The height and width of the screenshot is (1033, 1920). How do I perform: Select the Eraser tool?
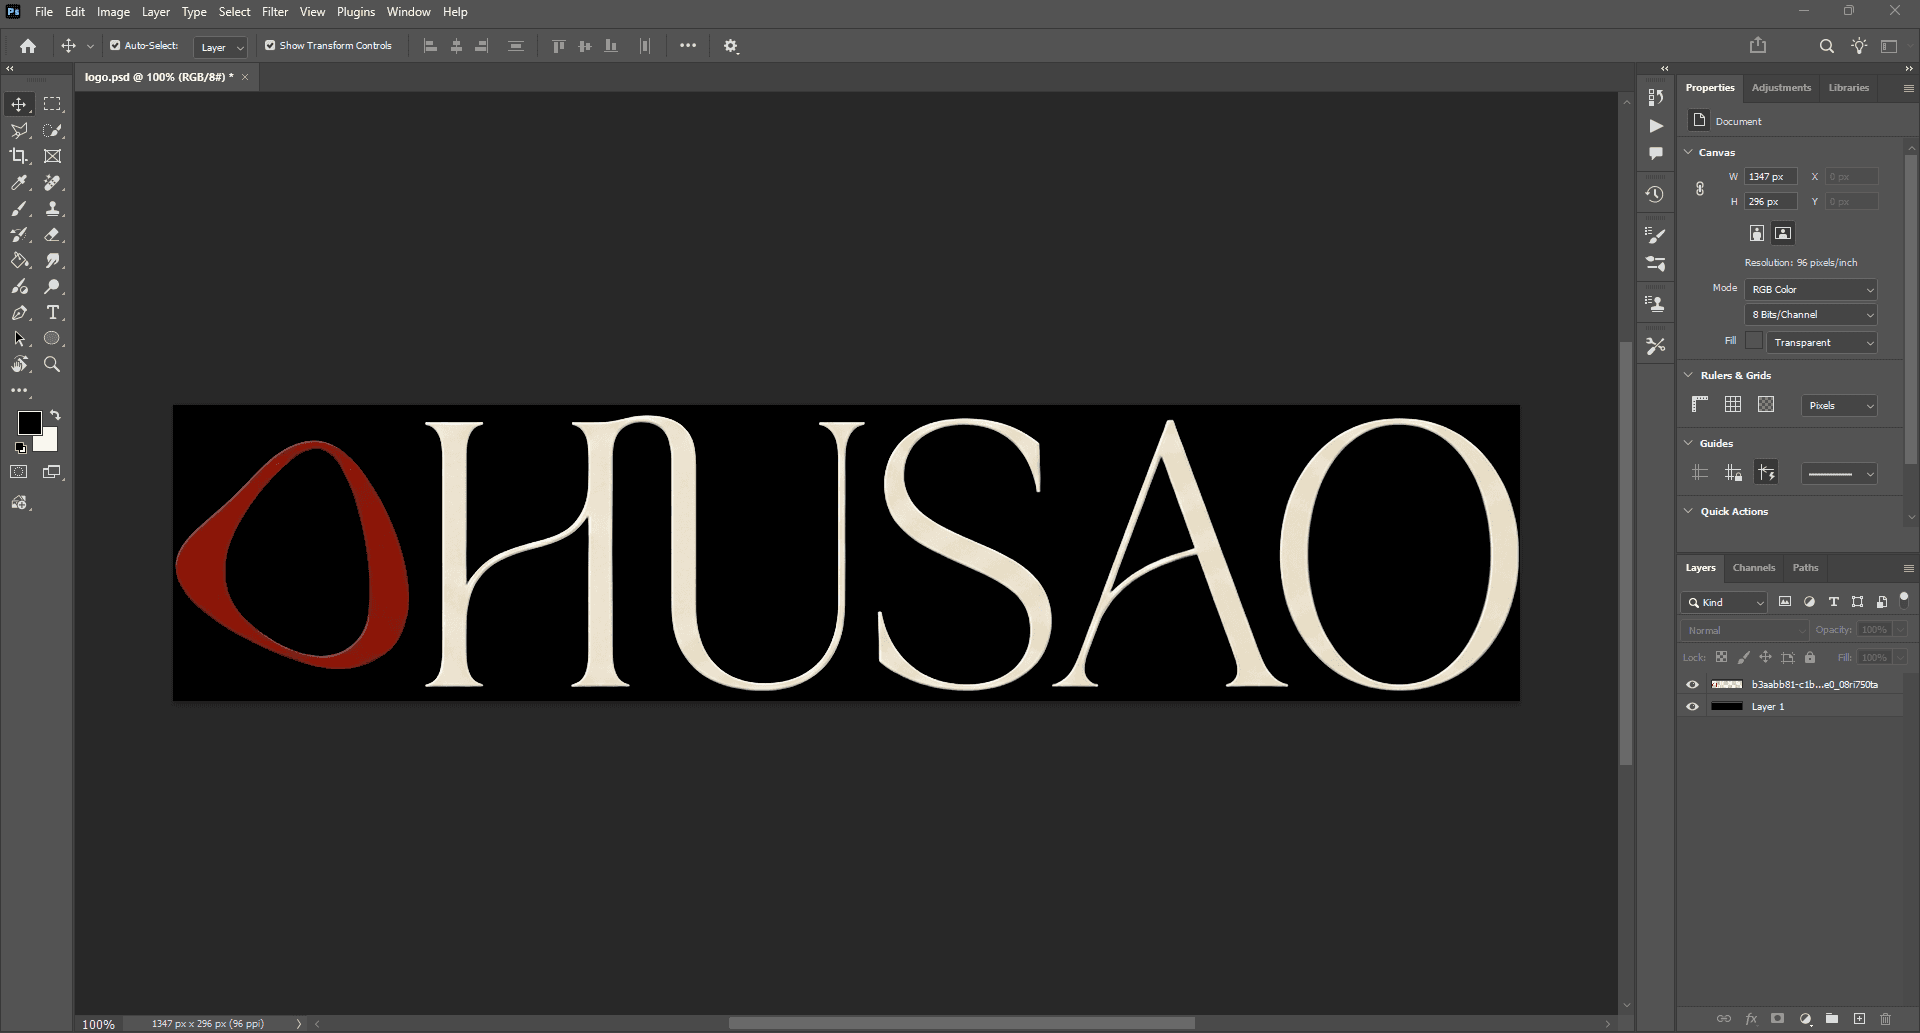tap(53, 235)
